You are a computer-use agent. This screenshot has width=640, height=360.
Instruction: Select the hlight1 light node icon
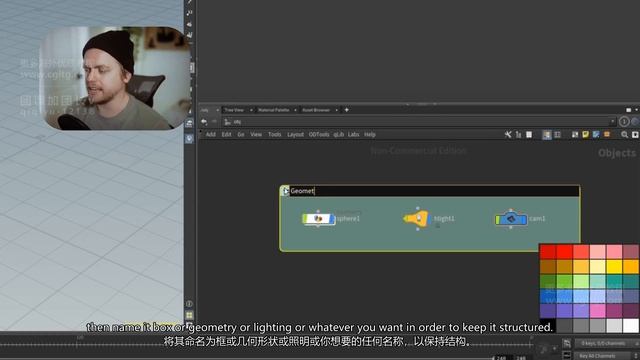point(416,219)
